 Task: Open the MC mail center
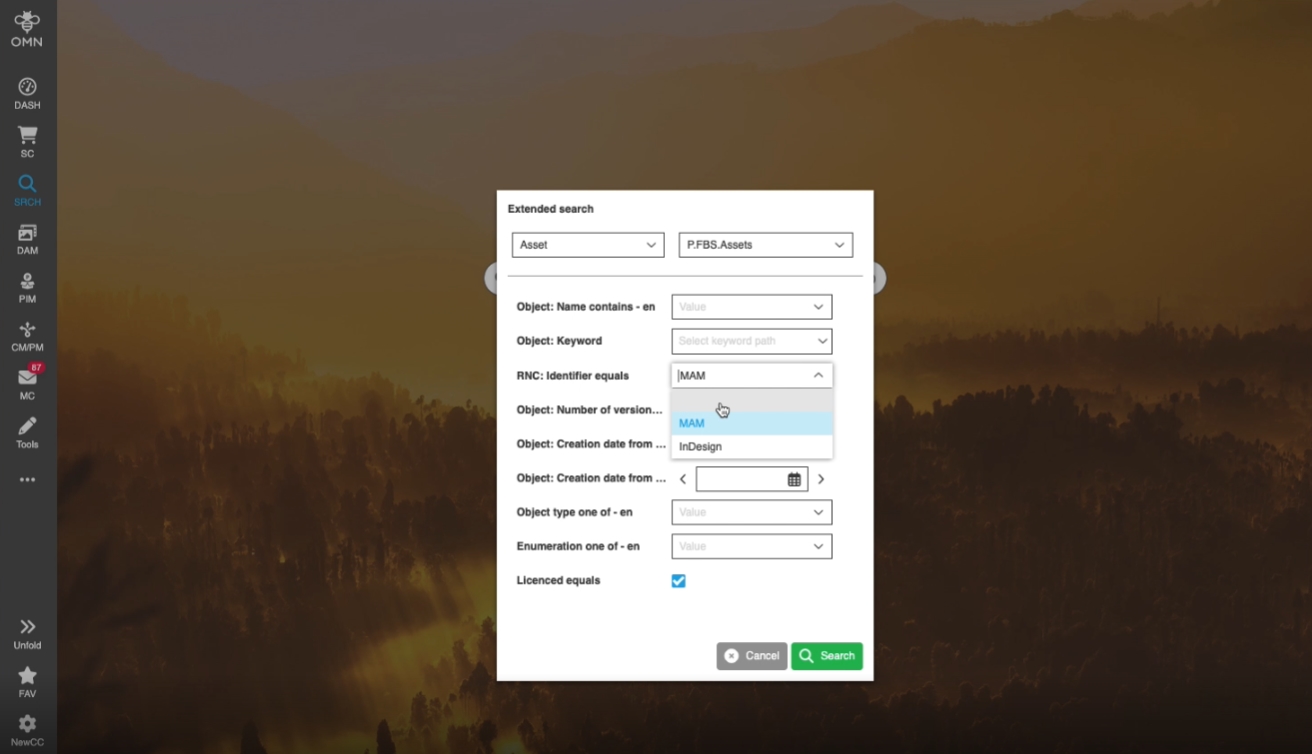[27, 384]
